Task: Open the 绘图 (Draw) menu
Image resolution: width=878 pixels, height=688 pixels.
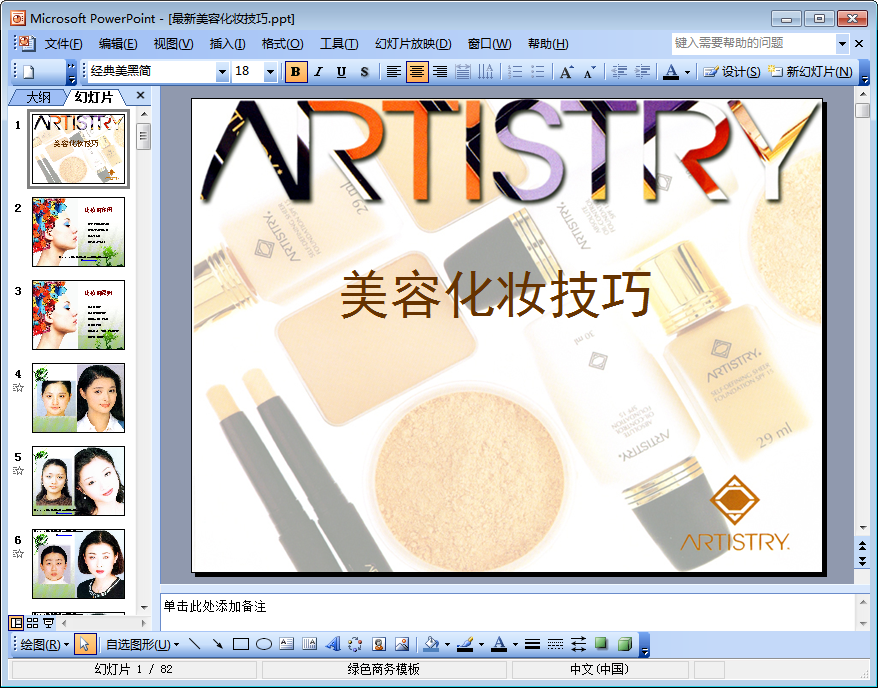Action: tap(44, 644)
